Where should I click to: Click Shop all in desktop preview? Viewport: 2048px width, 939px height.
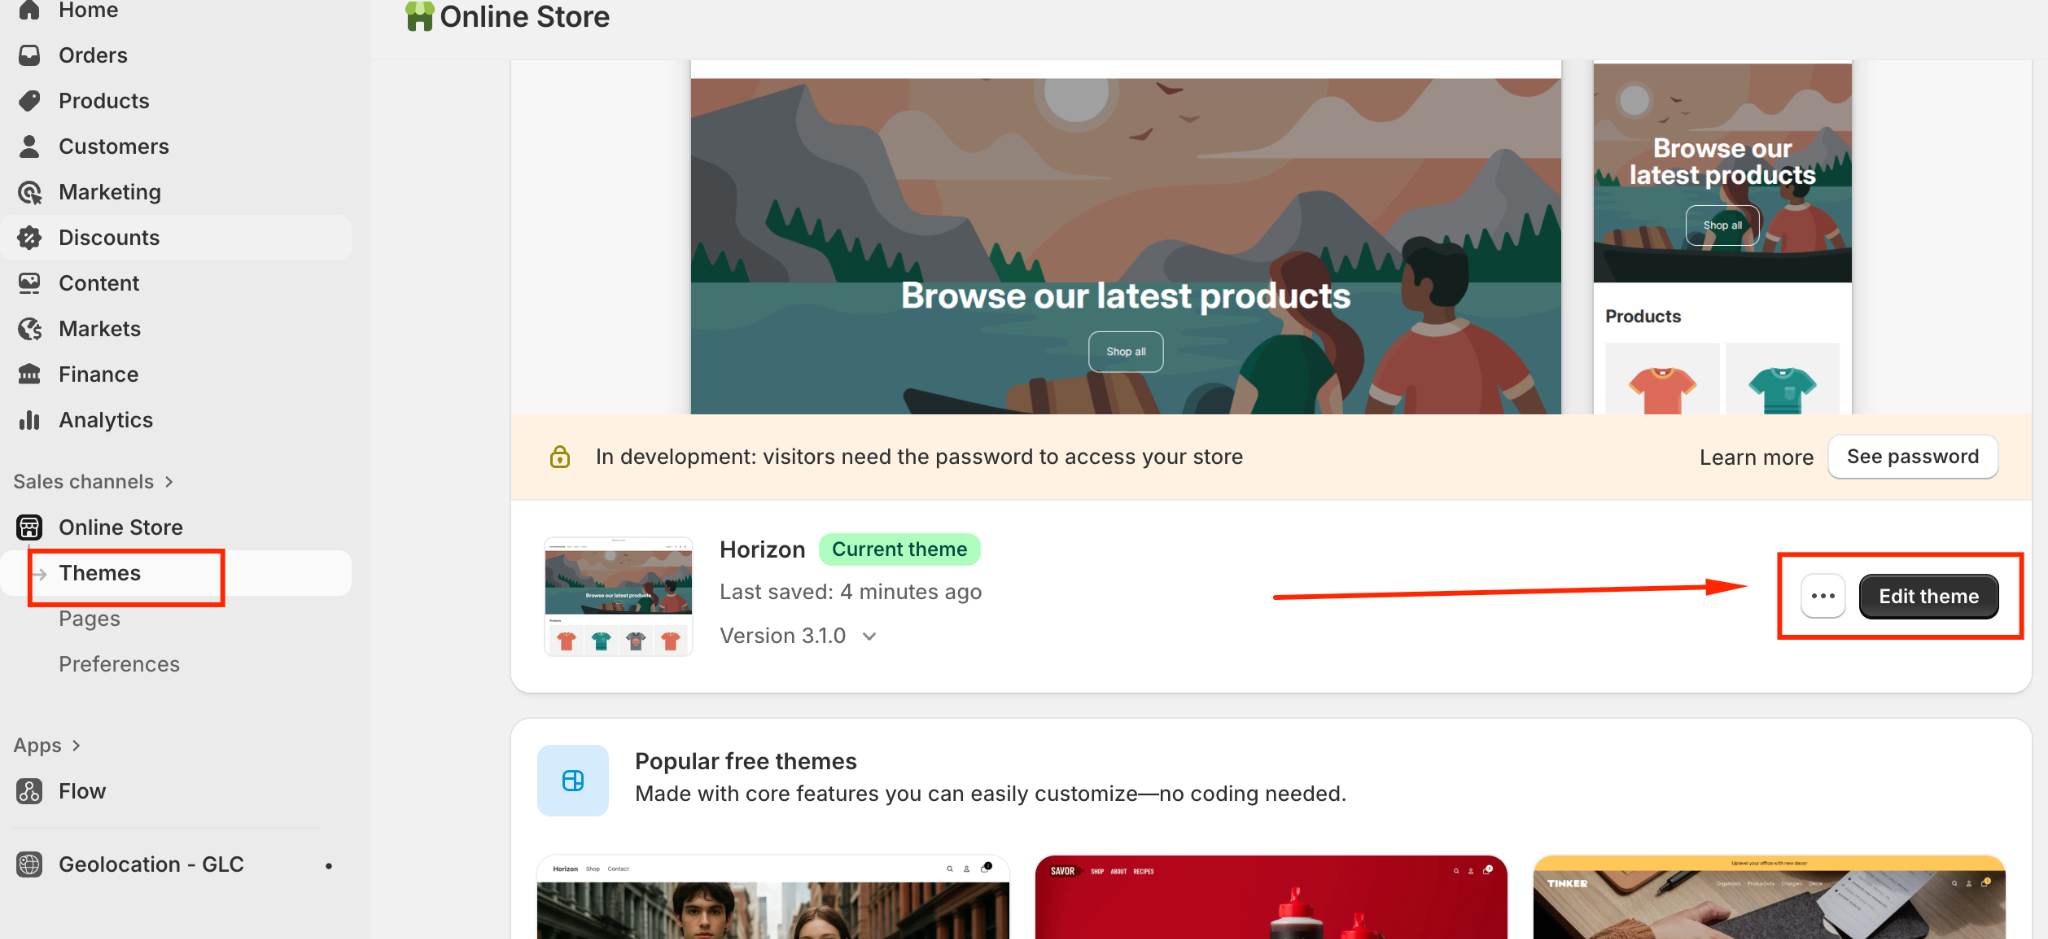tap(1125, 352)
